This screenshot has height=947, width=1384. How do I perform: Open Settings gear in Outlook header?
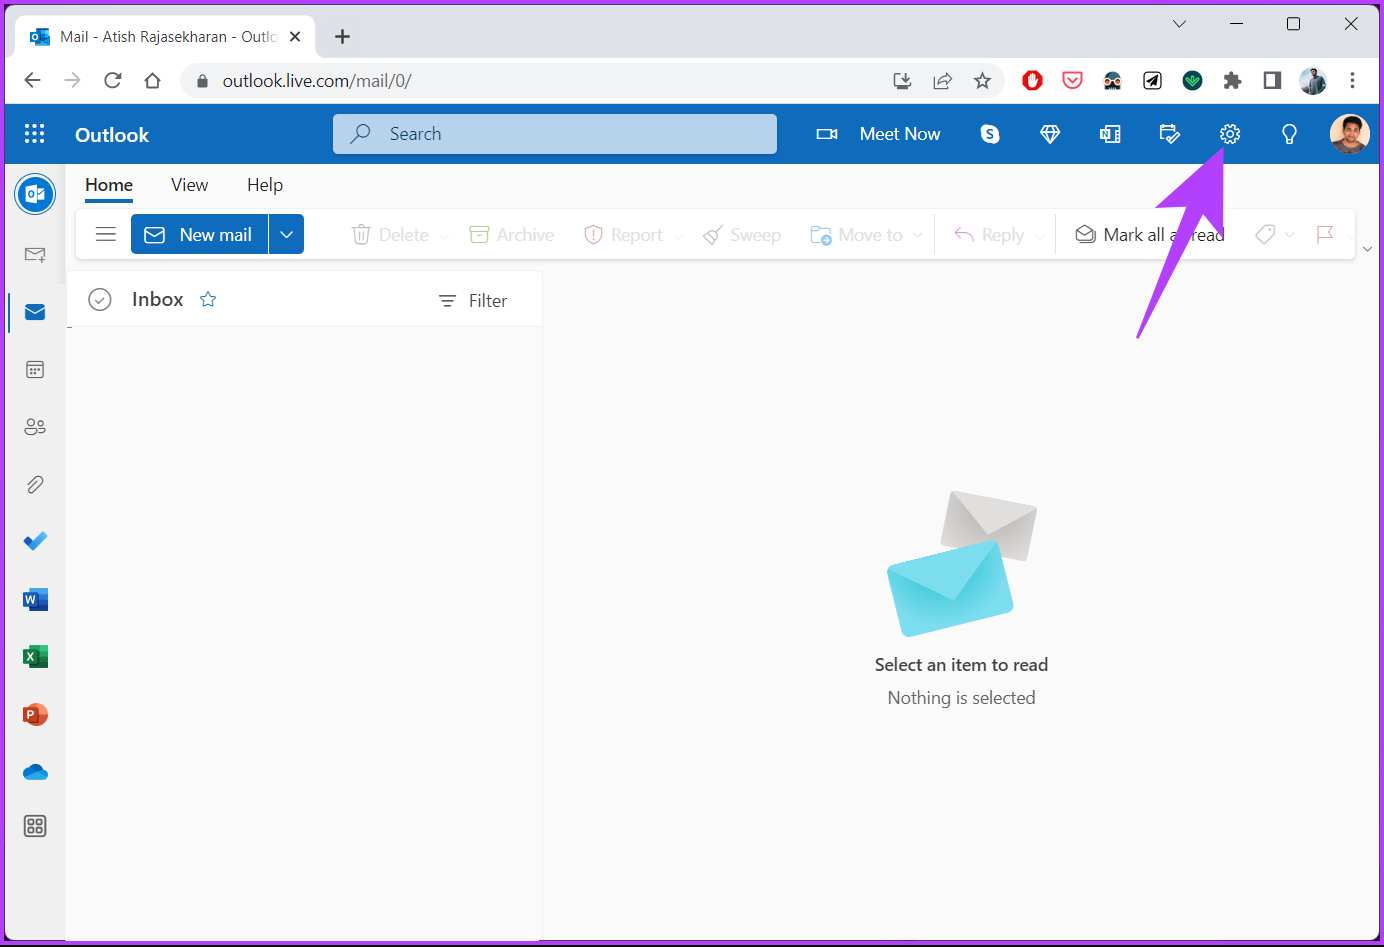coord(1230,134)
